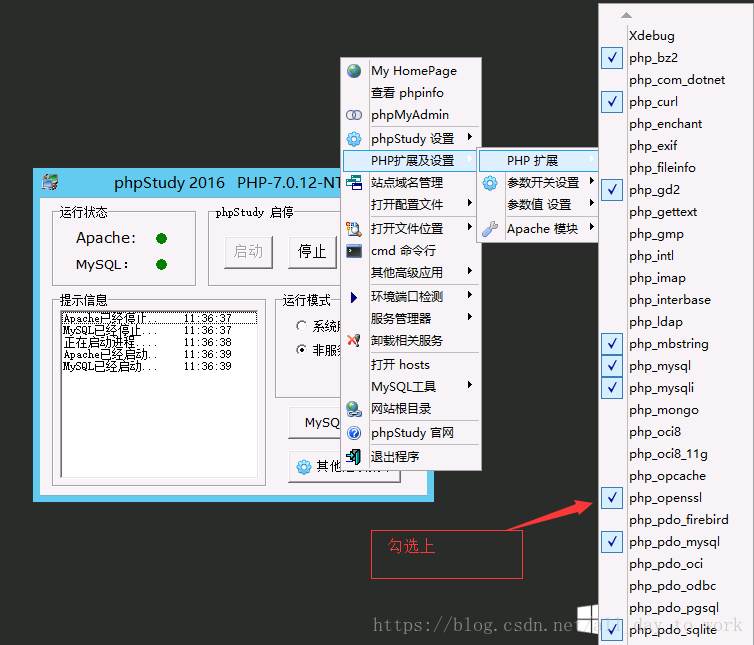Click the greyed 启动 start button

248,252
